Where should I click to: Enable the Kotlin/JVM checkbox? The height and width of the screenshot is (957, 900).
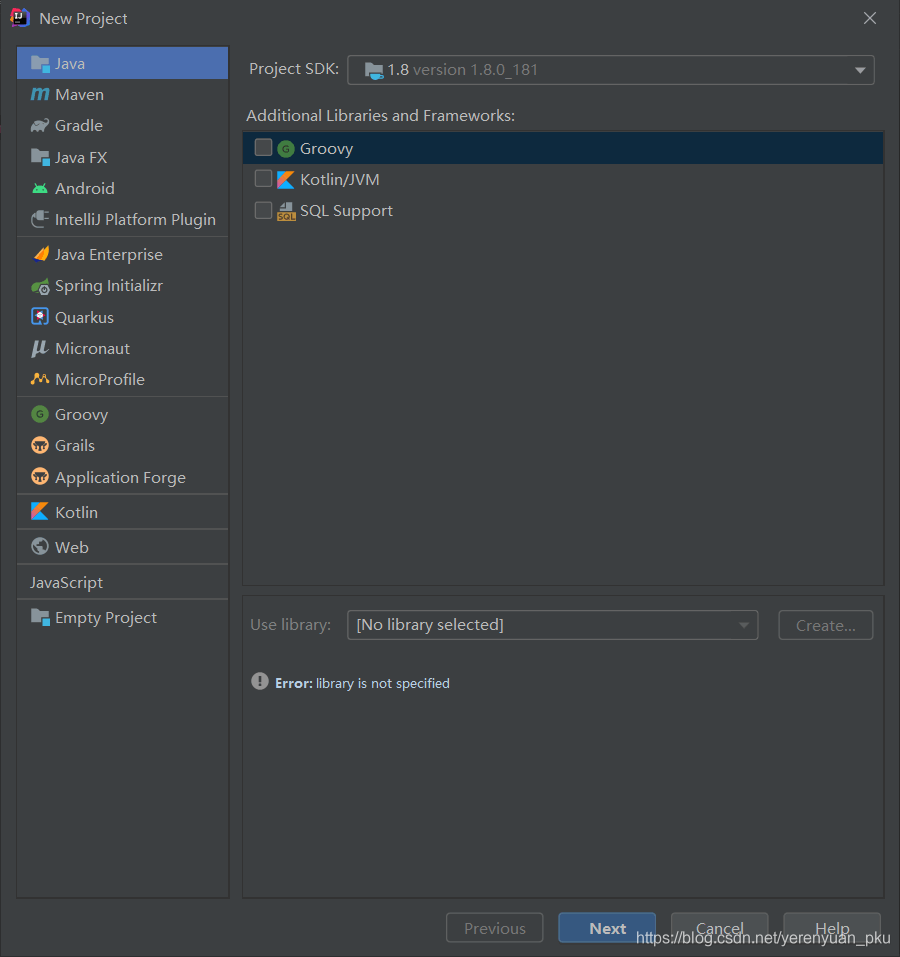(263, 179)
